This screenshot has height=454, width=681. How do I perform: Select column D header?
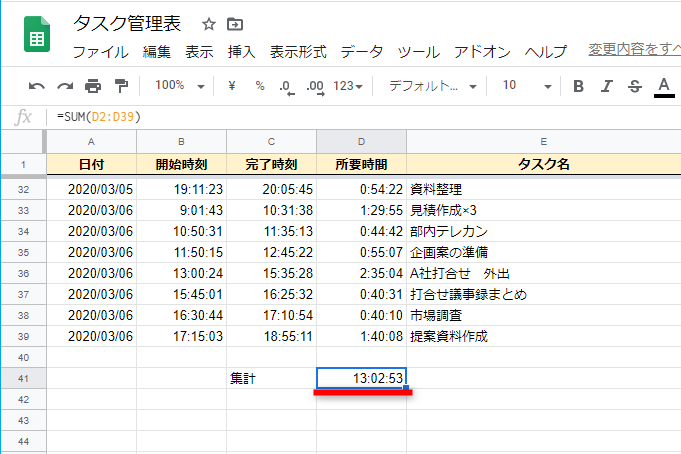point(361,142)
